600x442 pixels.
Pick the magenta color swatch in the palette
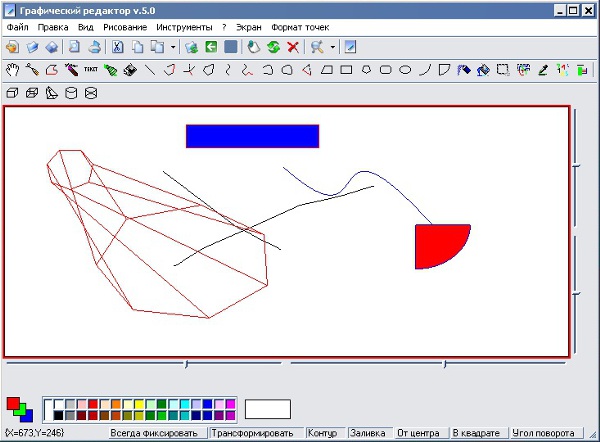coord(231,404)
